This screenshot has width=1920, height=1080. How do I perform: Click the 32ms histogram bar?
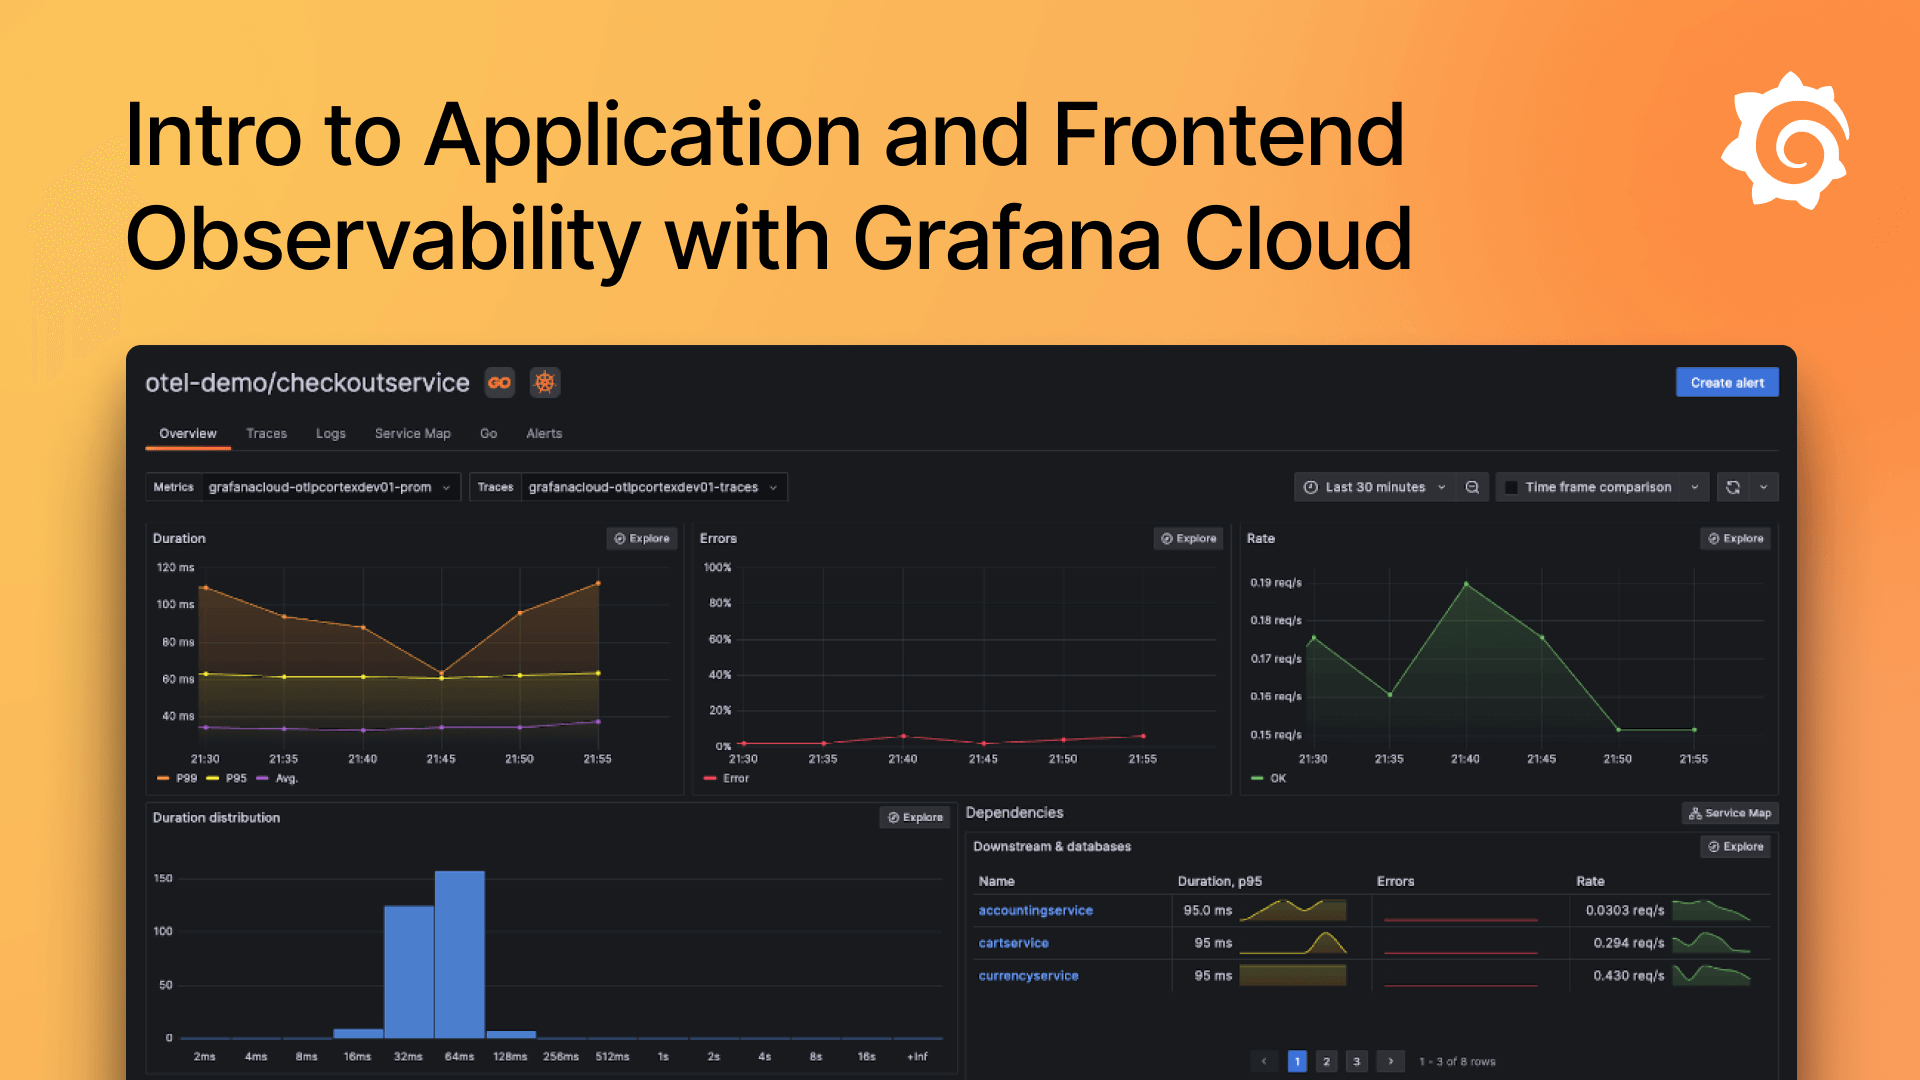409,972
